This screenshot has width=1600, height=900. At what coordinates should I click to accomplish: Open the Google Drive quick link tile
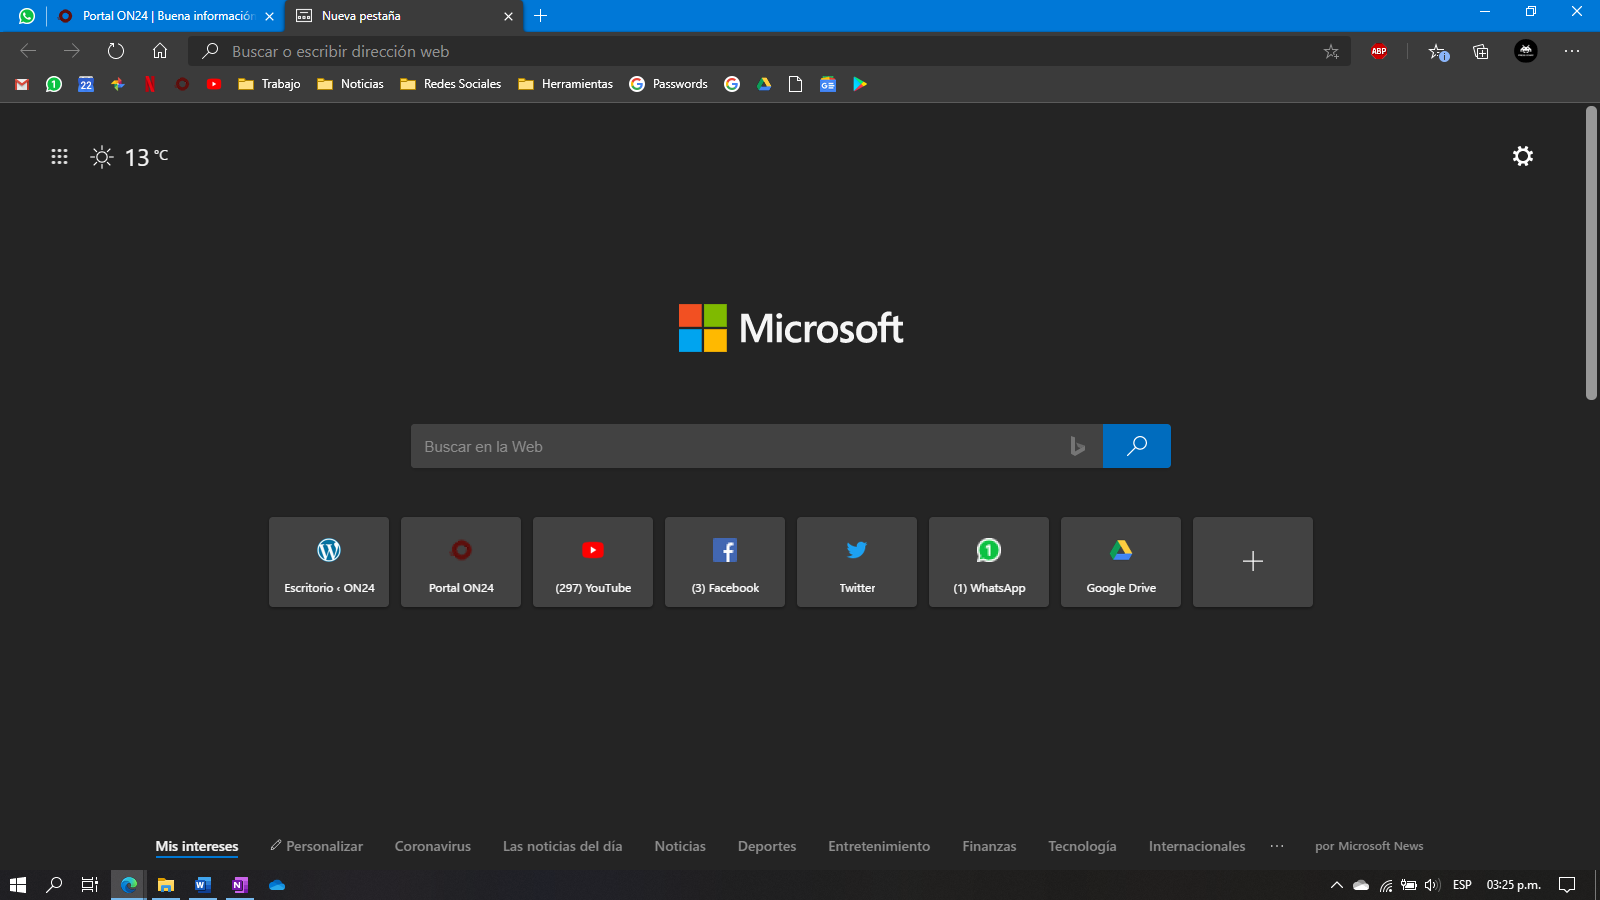(x=1121, y=562)
